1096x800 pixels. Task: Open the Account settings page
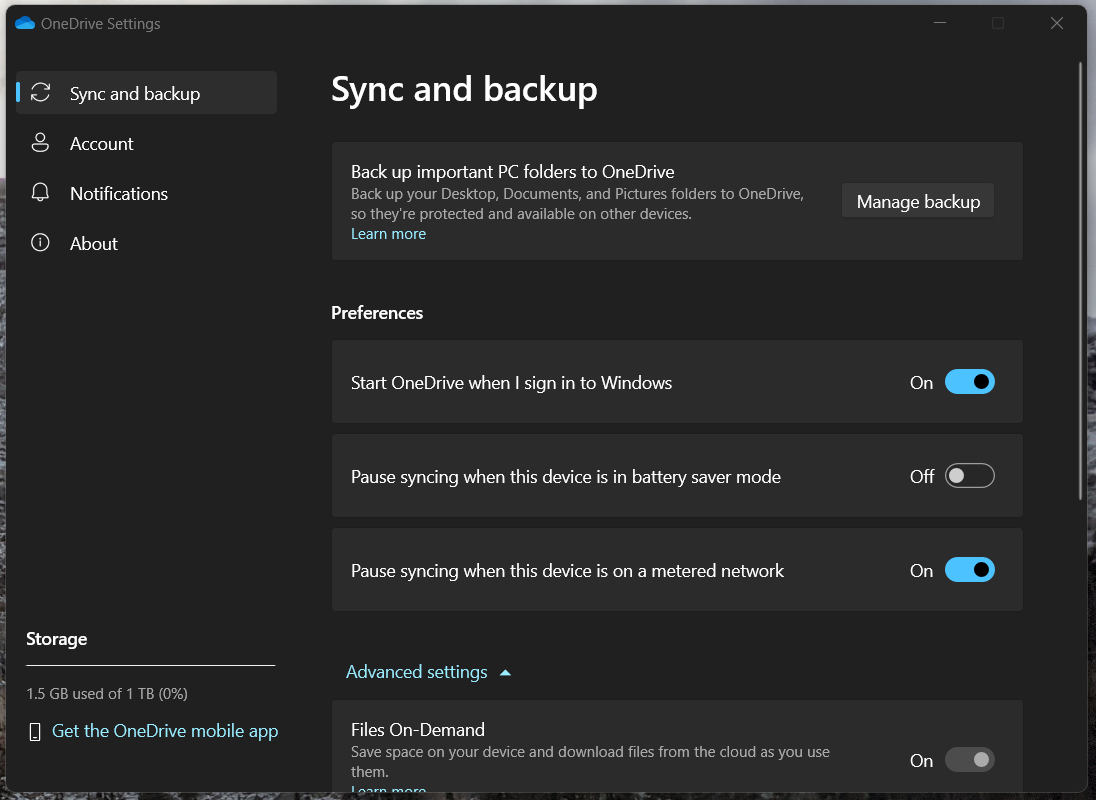pos(147,143)
